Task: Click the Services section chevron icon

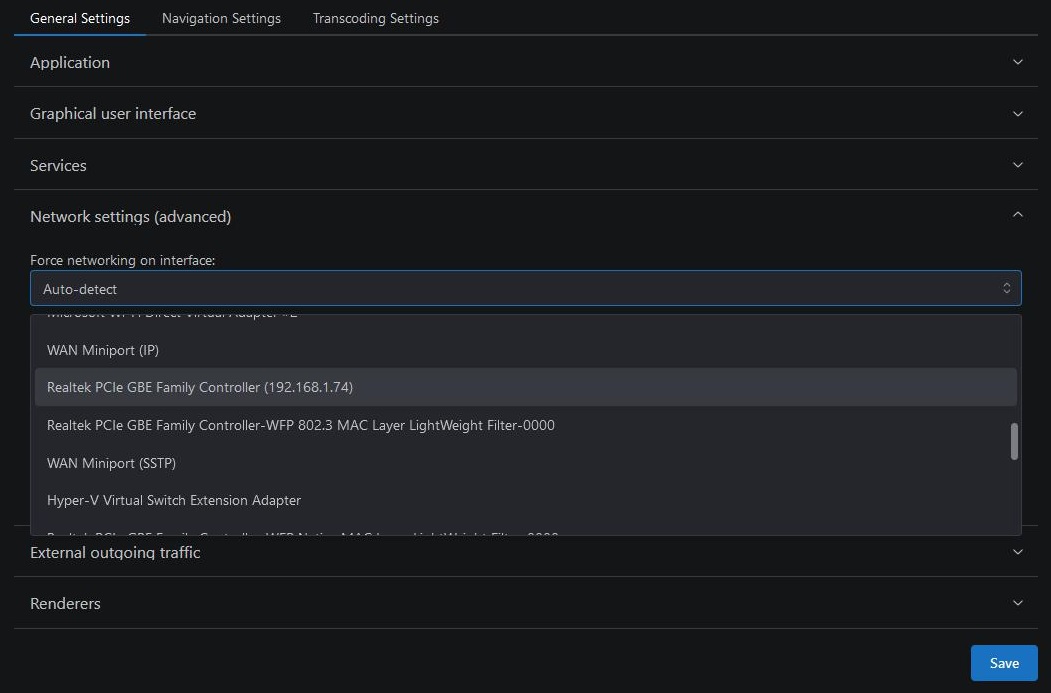Action: (1017, 165)
